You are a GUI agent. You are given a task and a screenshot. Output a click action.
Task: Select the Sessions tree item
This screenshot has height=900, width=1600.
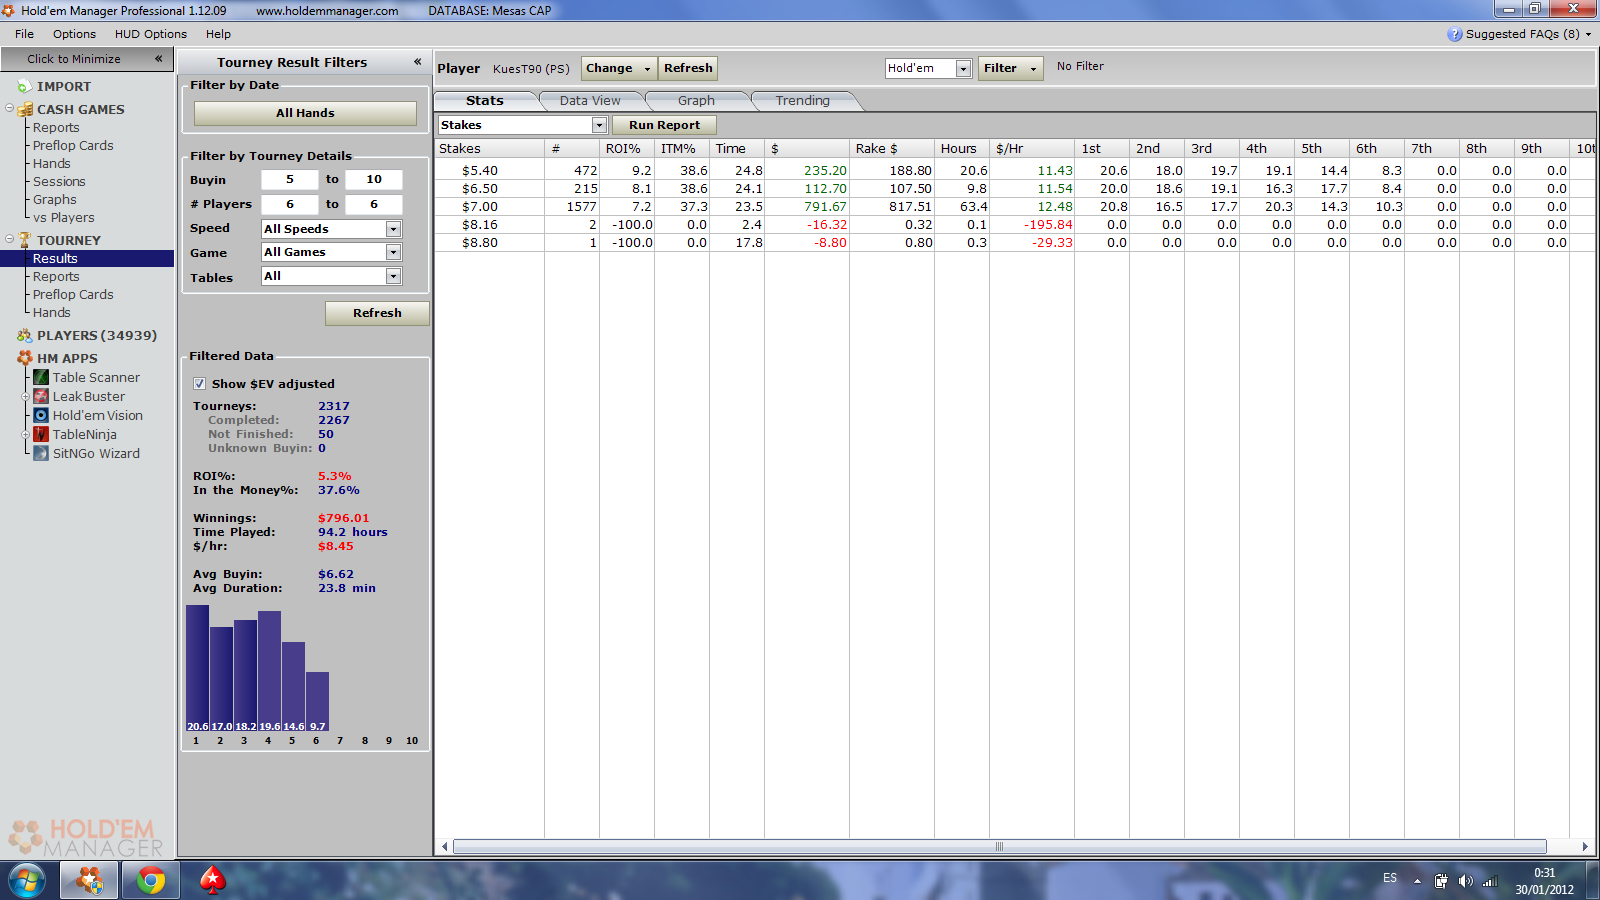point(59,182)
